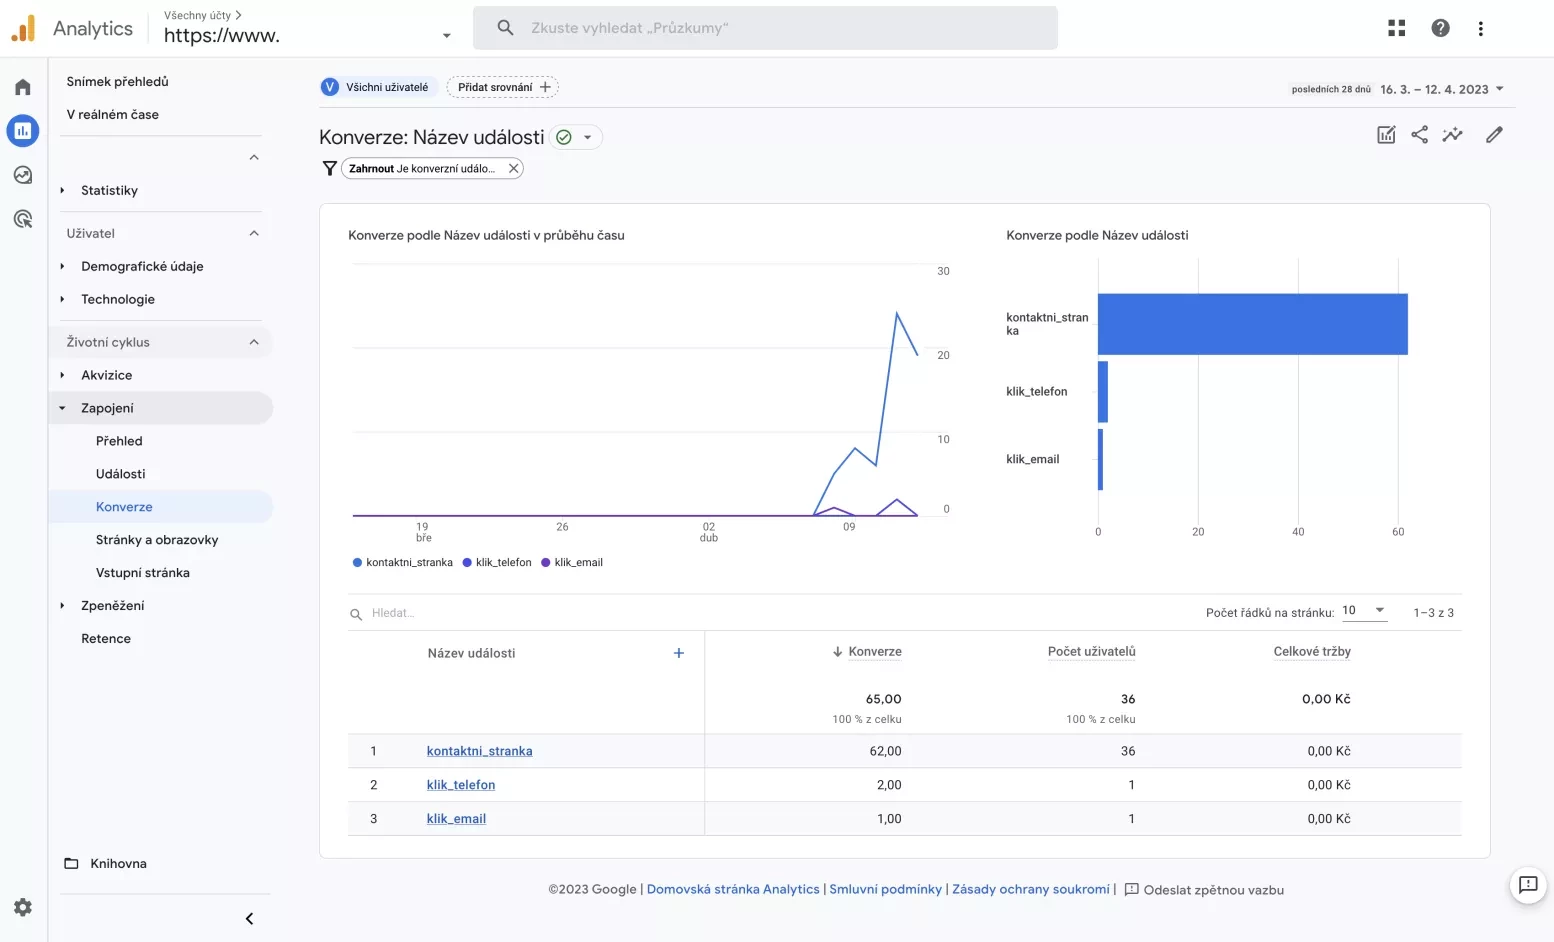Viewport: 1554px width, 942px height.
Task: Open klik_email event link
Action: coord(456,818)
